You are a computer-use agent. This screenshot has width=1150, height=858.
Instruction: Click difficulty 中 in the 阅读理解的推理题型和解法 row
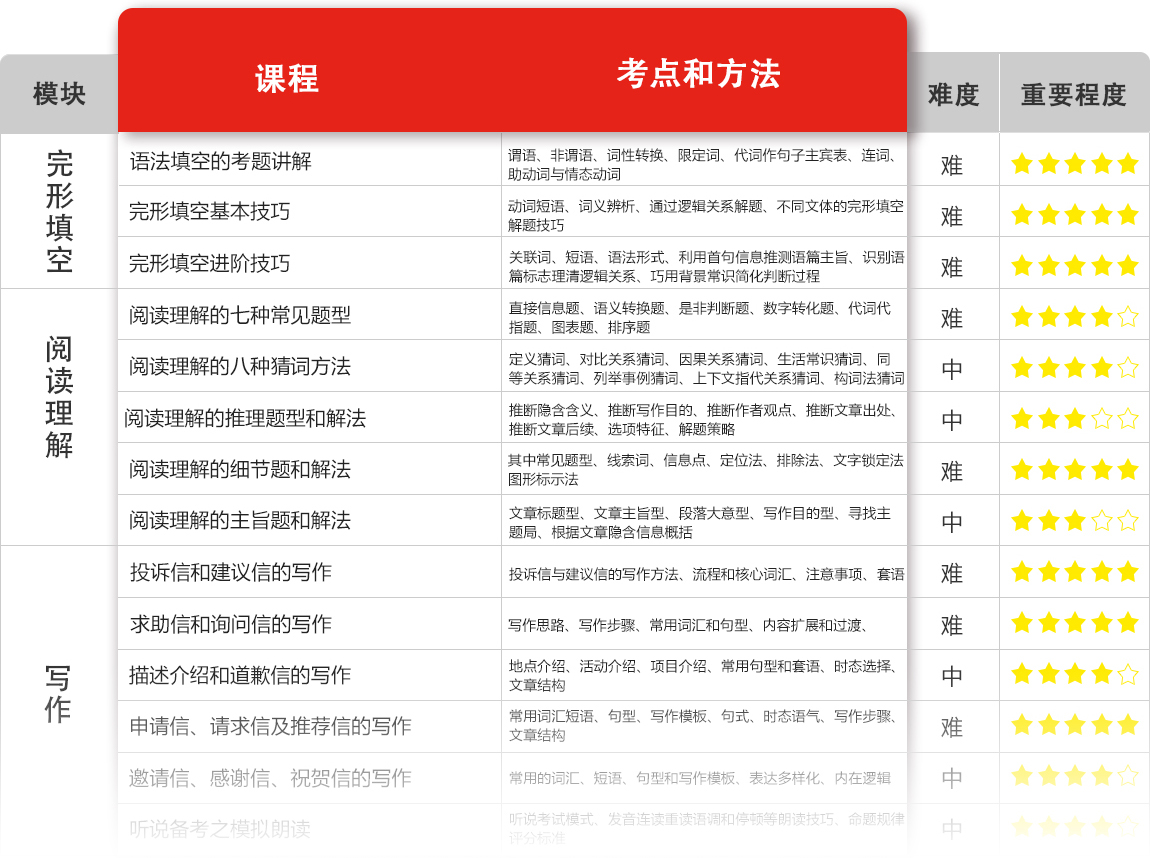[952, 421]
